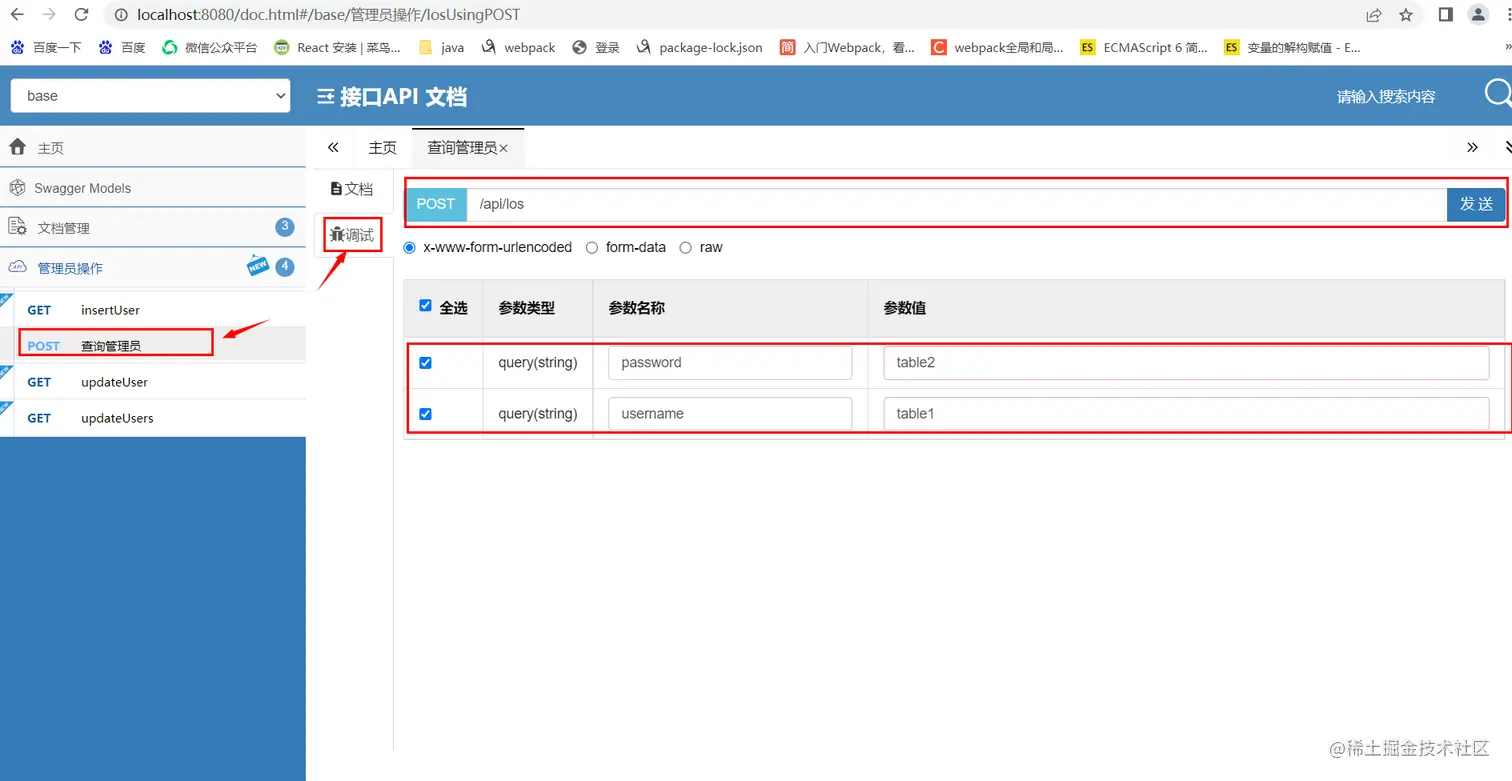Edit the table1 parameter value field
The height and width of the screenshot is (781, 1512).
click(1186, 414)
